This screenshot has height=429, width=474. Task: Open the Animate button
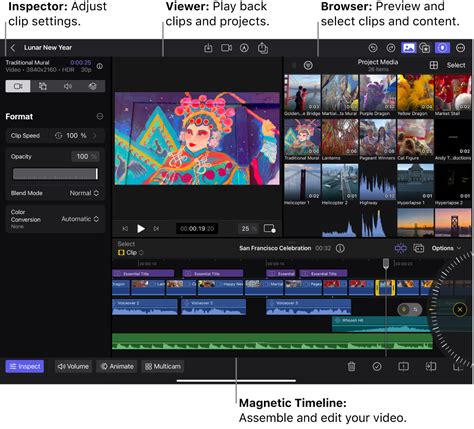(117, 367)
